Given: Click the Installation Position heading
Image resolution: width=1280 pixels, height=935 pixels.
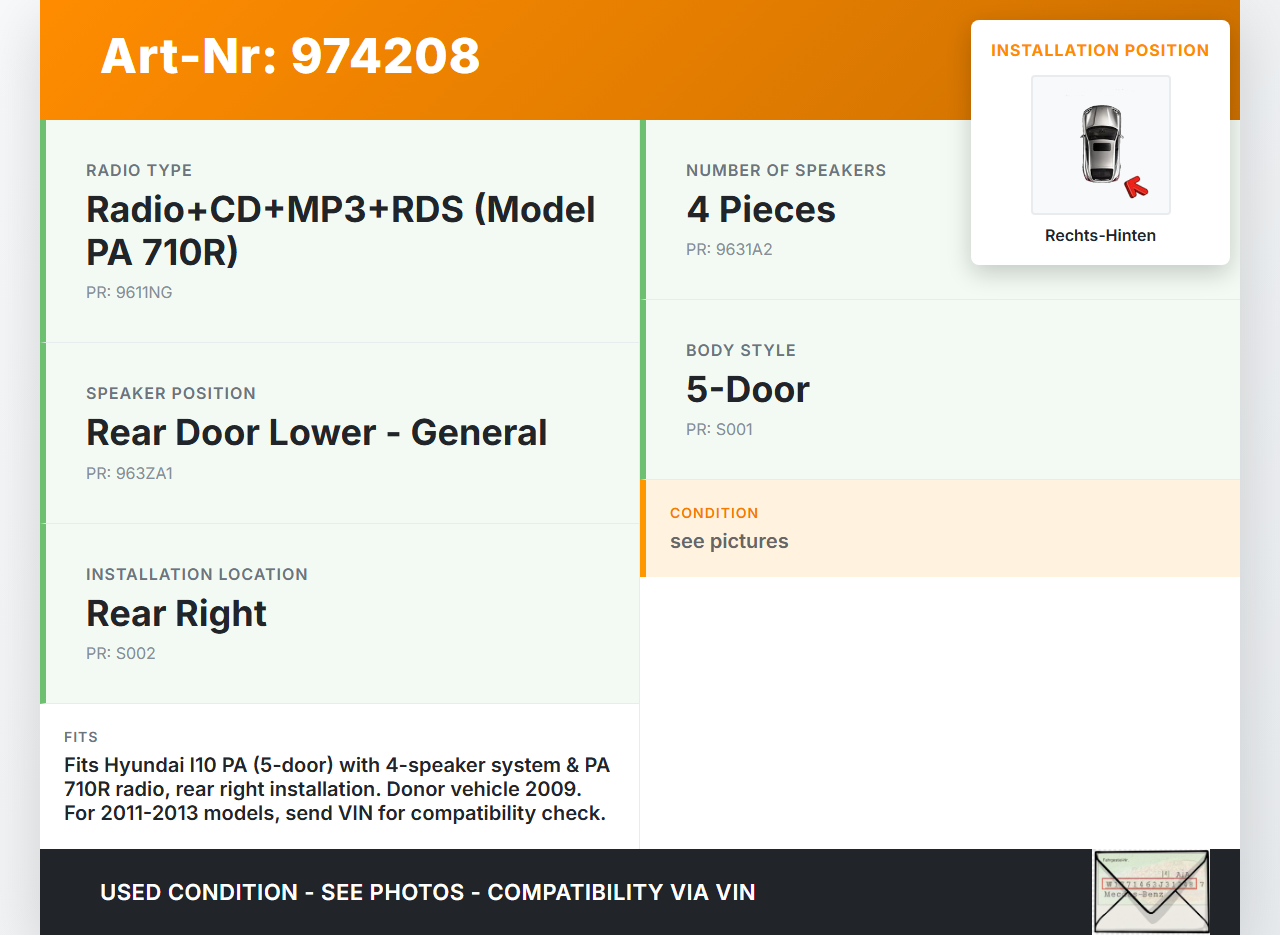Looking at the screenshot, I should (1100, 50).
